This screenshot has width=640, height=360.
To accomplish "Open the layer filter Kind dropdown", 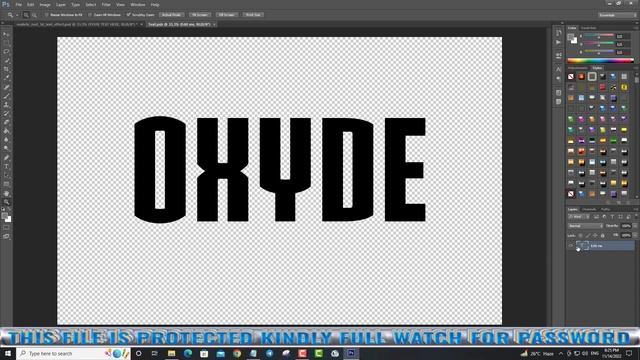I will 578,217.
